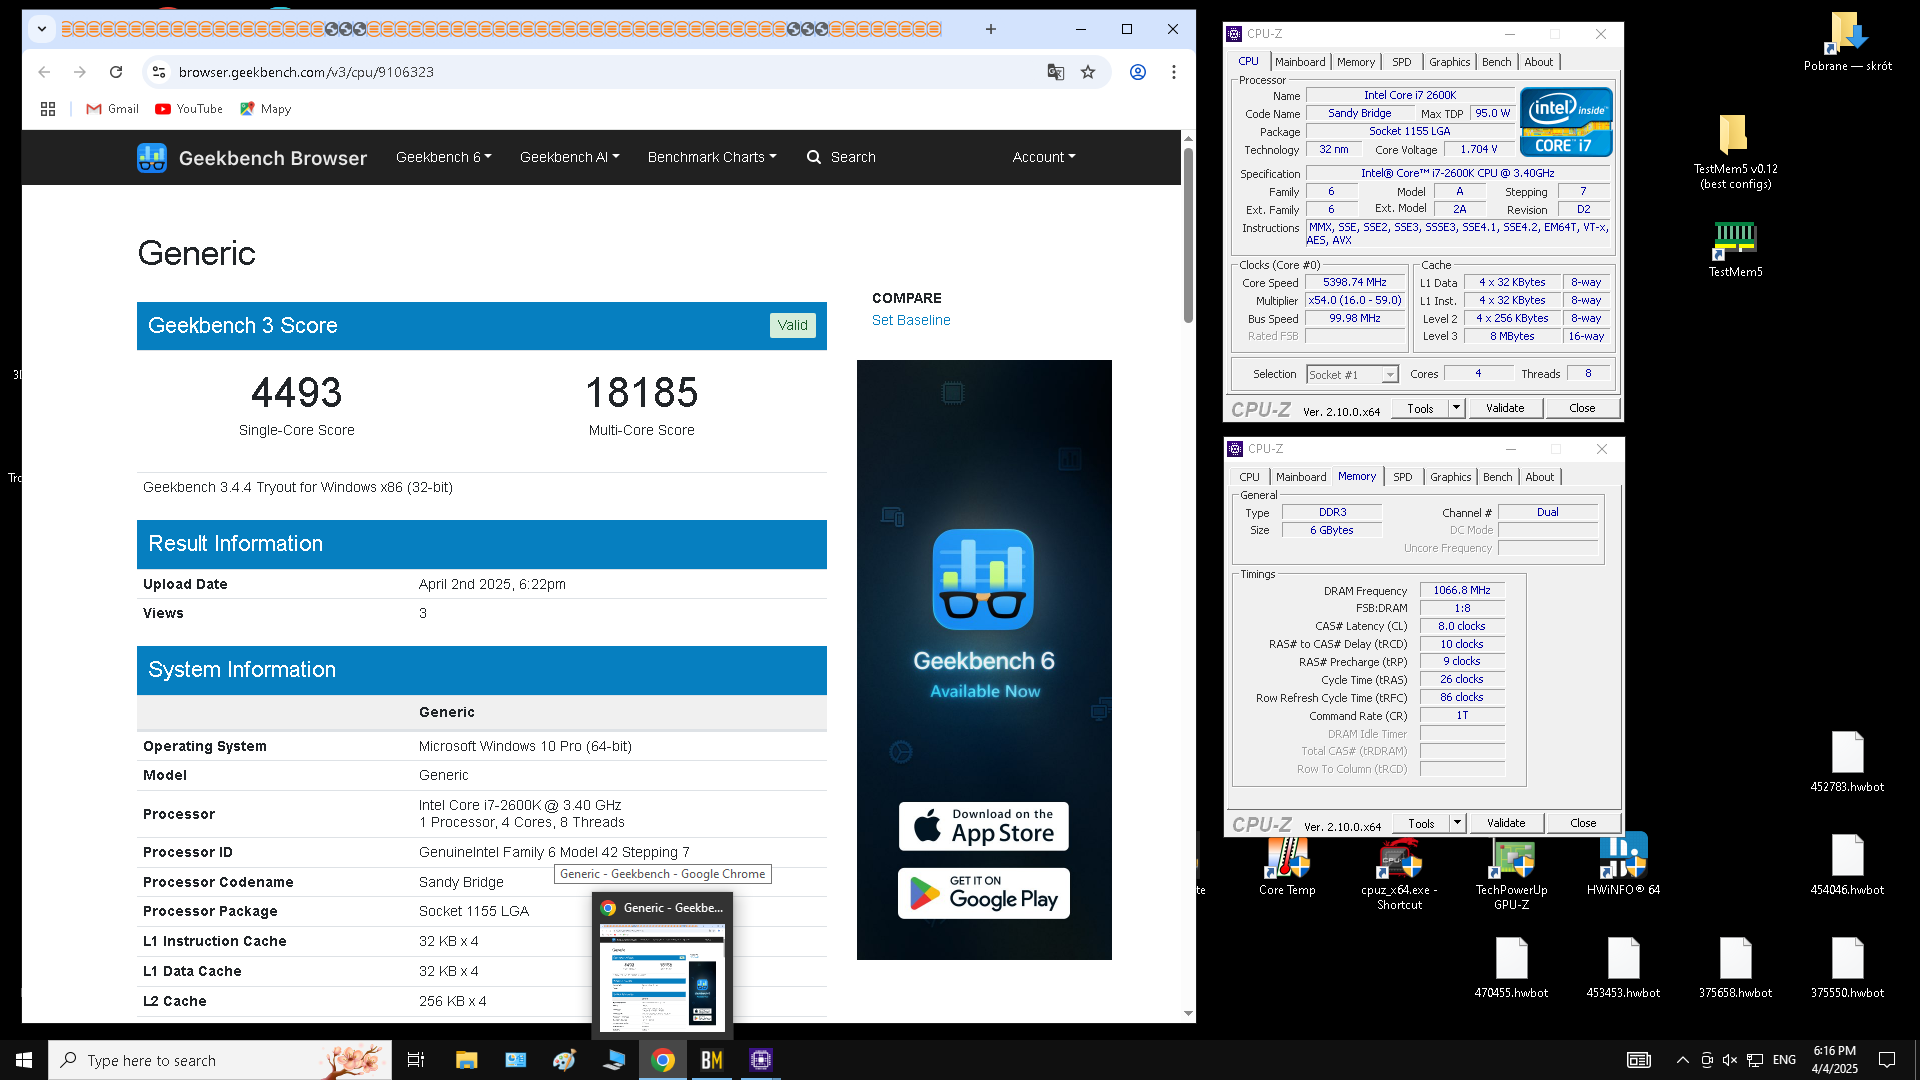1920x1080 pixels.
Task: Open the apps grid in bookmarks bar
Action: tap(48, 109)
